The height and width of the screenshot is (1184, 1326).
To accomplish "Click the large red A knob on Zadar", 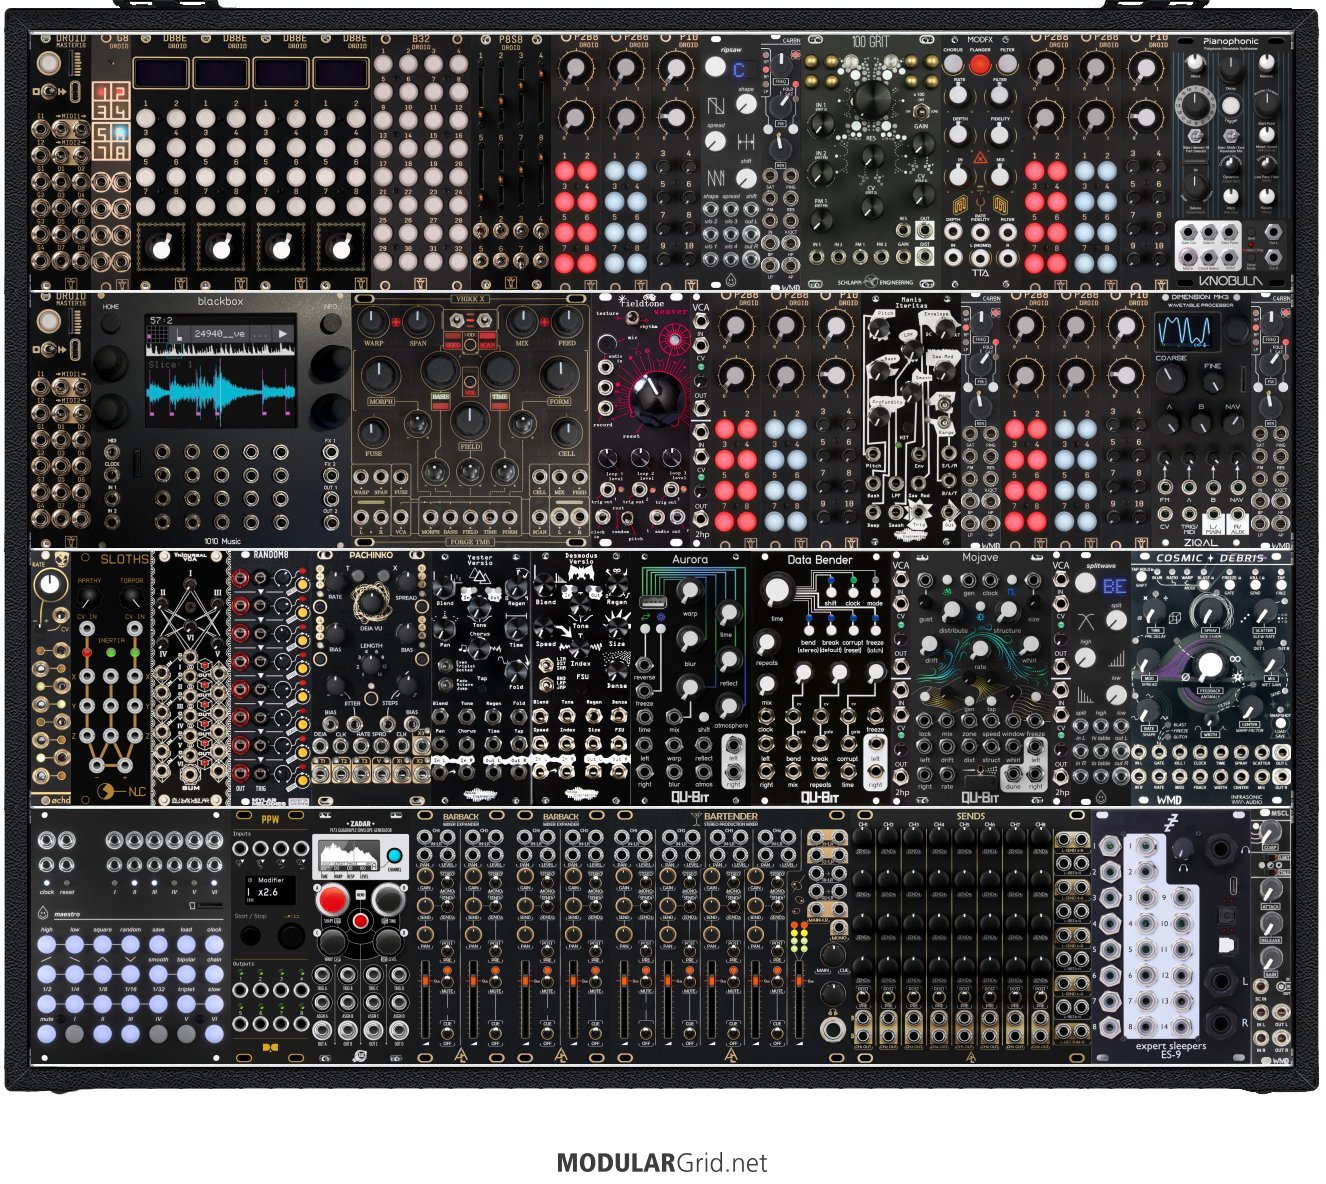I will [x=333, y=900].
